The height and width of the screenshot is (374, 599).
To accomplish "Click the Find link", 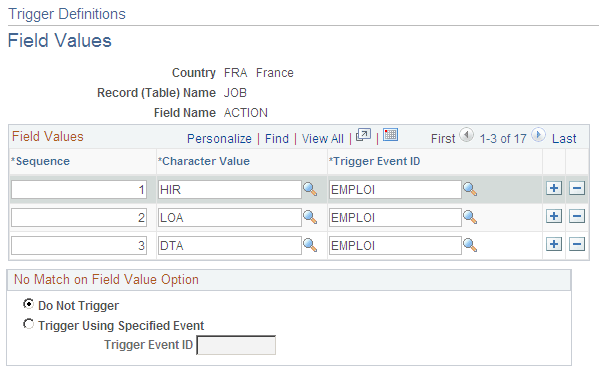I will (277, 138).
